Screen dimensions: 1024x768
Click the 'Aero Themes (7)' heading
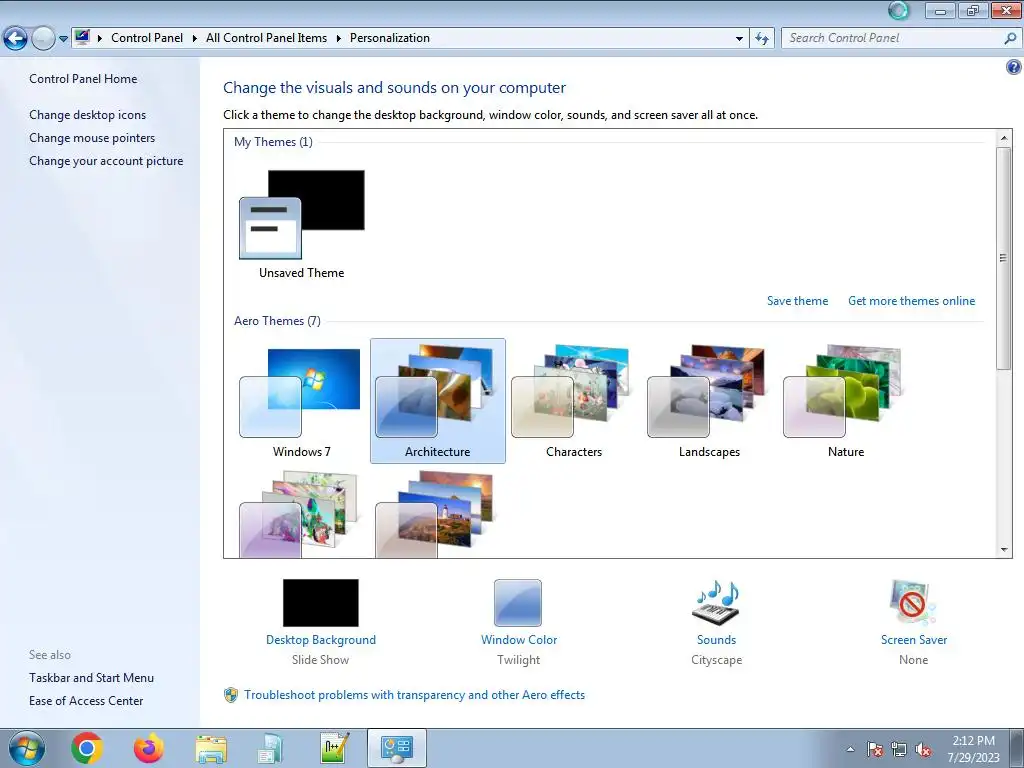pyautogui.click(x=277, y=321)
